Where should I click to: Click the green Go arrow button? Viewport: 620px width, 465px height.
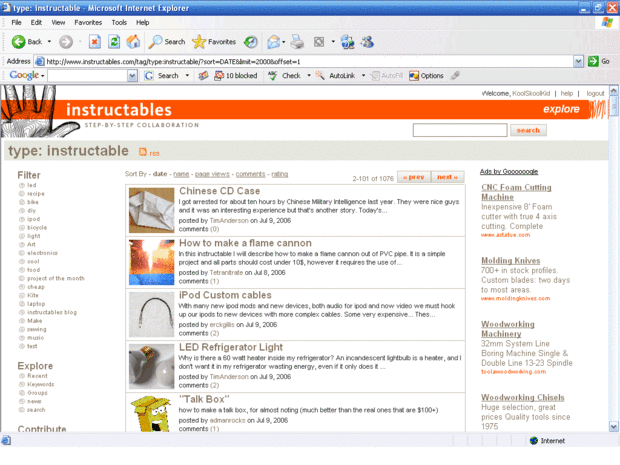[x=593, y=61]
